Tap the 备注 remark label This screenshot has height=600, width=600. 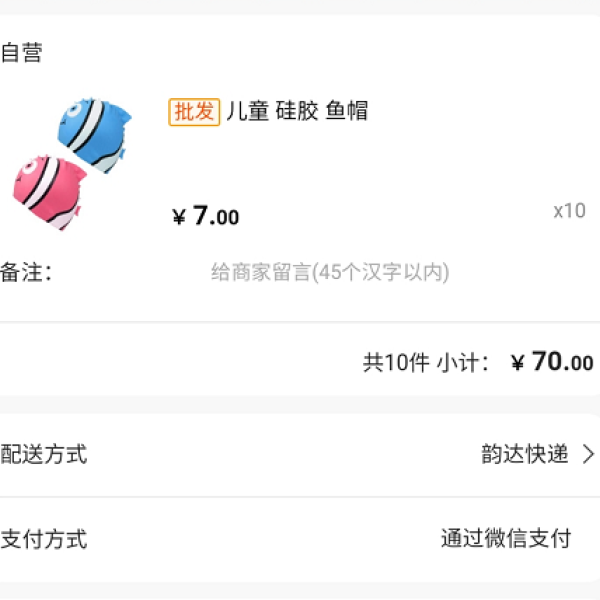coord(26,272)
